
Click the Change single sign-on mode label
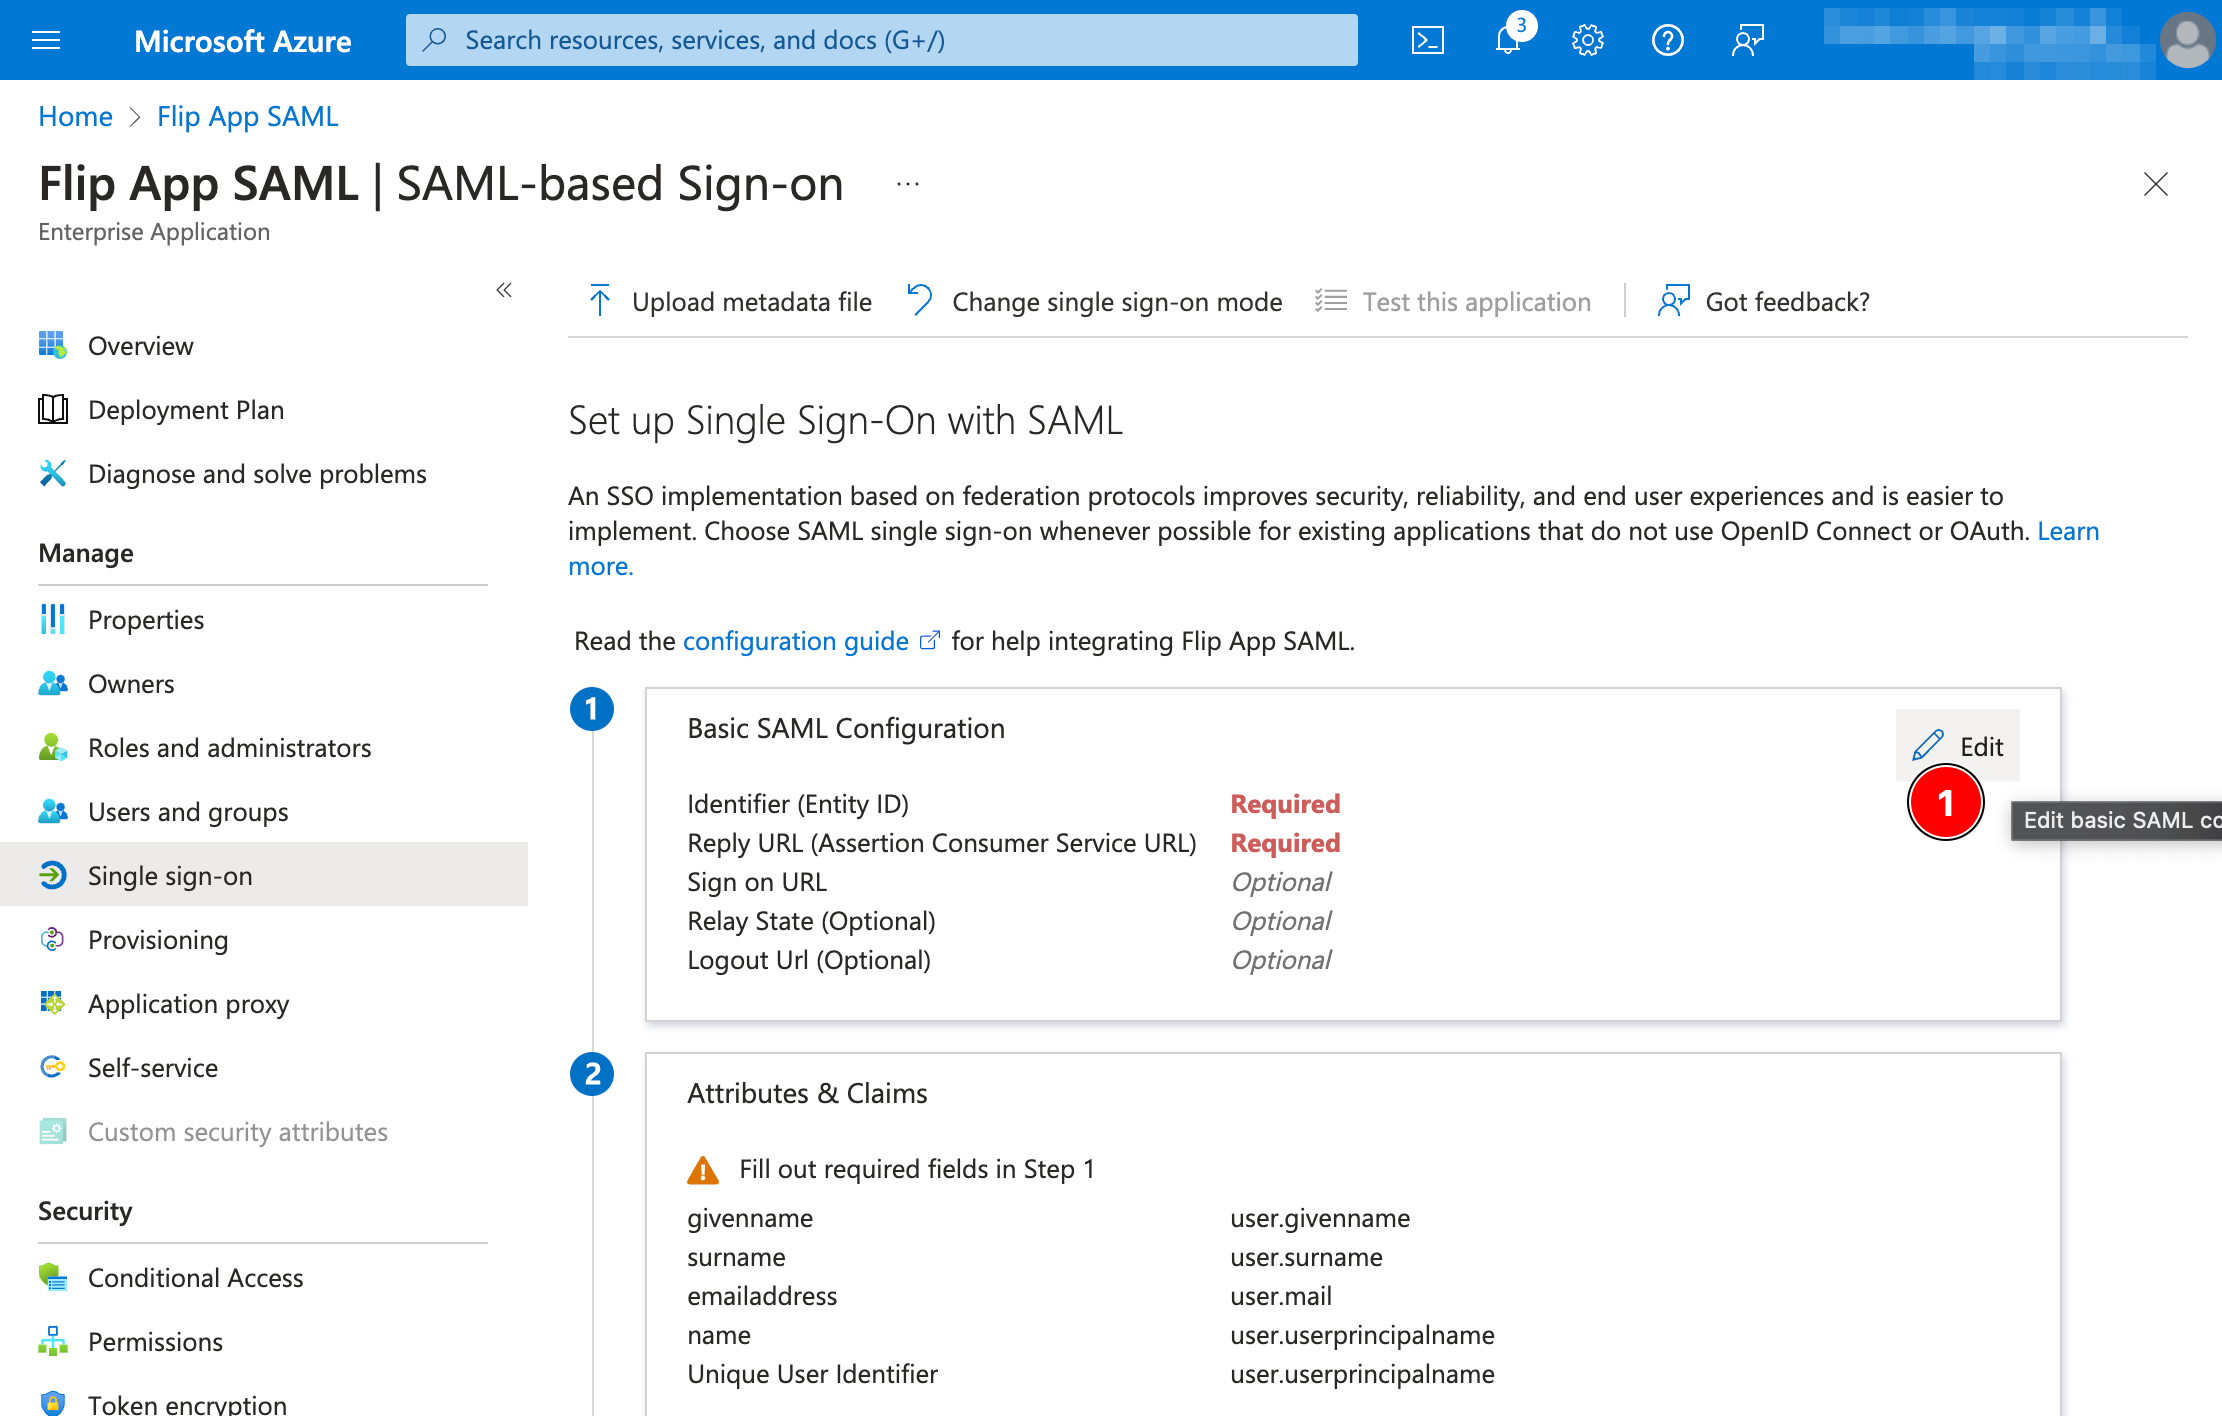pyautogui.click(x=1117, y=302)
